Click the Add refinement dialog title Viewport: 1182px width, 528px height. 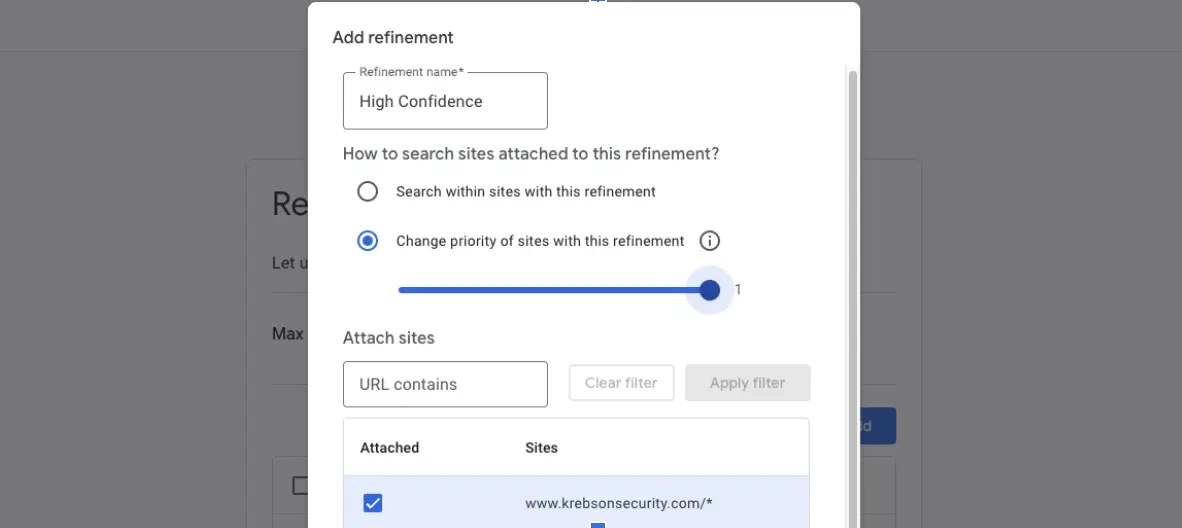pyautogui.click(x=393, y=37)
